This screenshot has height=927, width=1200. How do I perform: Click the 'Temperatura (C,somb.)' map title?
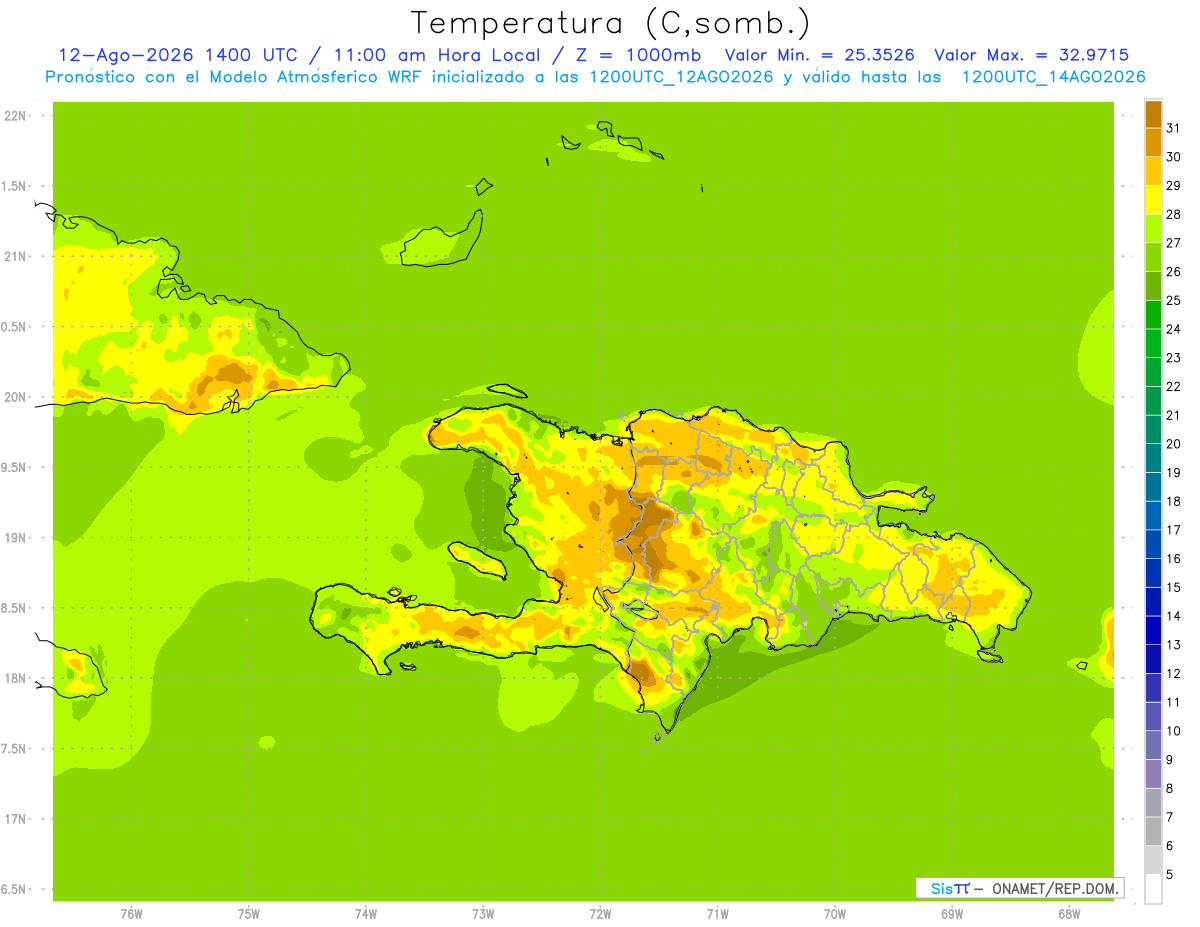611,23
